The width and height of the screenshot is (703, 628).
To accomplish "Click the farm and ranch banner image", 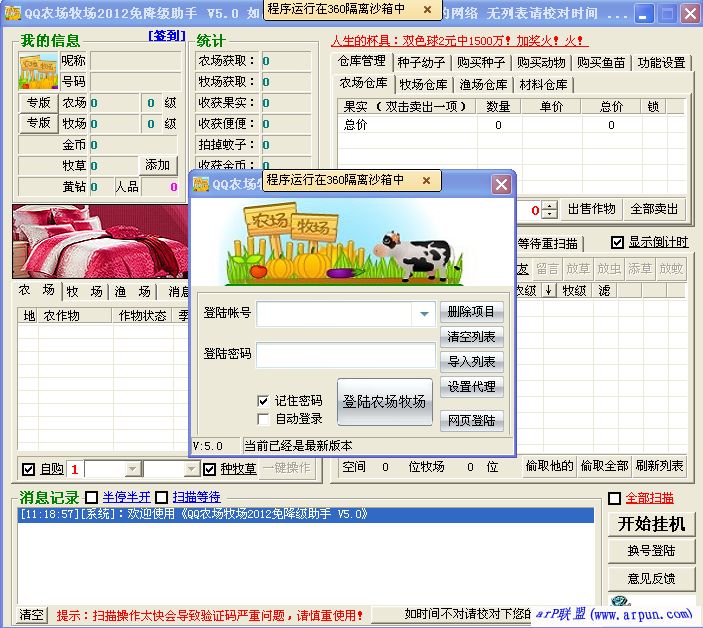I will pos(352,242).
